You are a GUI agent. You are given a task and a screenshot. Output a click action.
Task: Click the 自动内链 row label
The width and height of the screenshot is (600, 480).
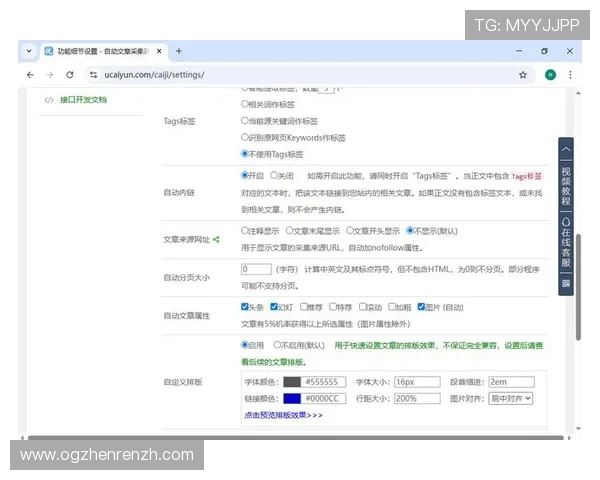[x=179, y=193]
